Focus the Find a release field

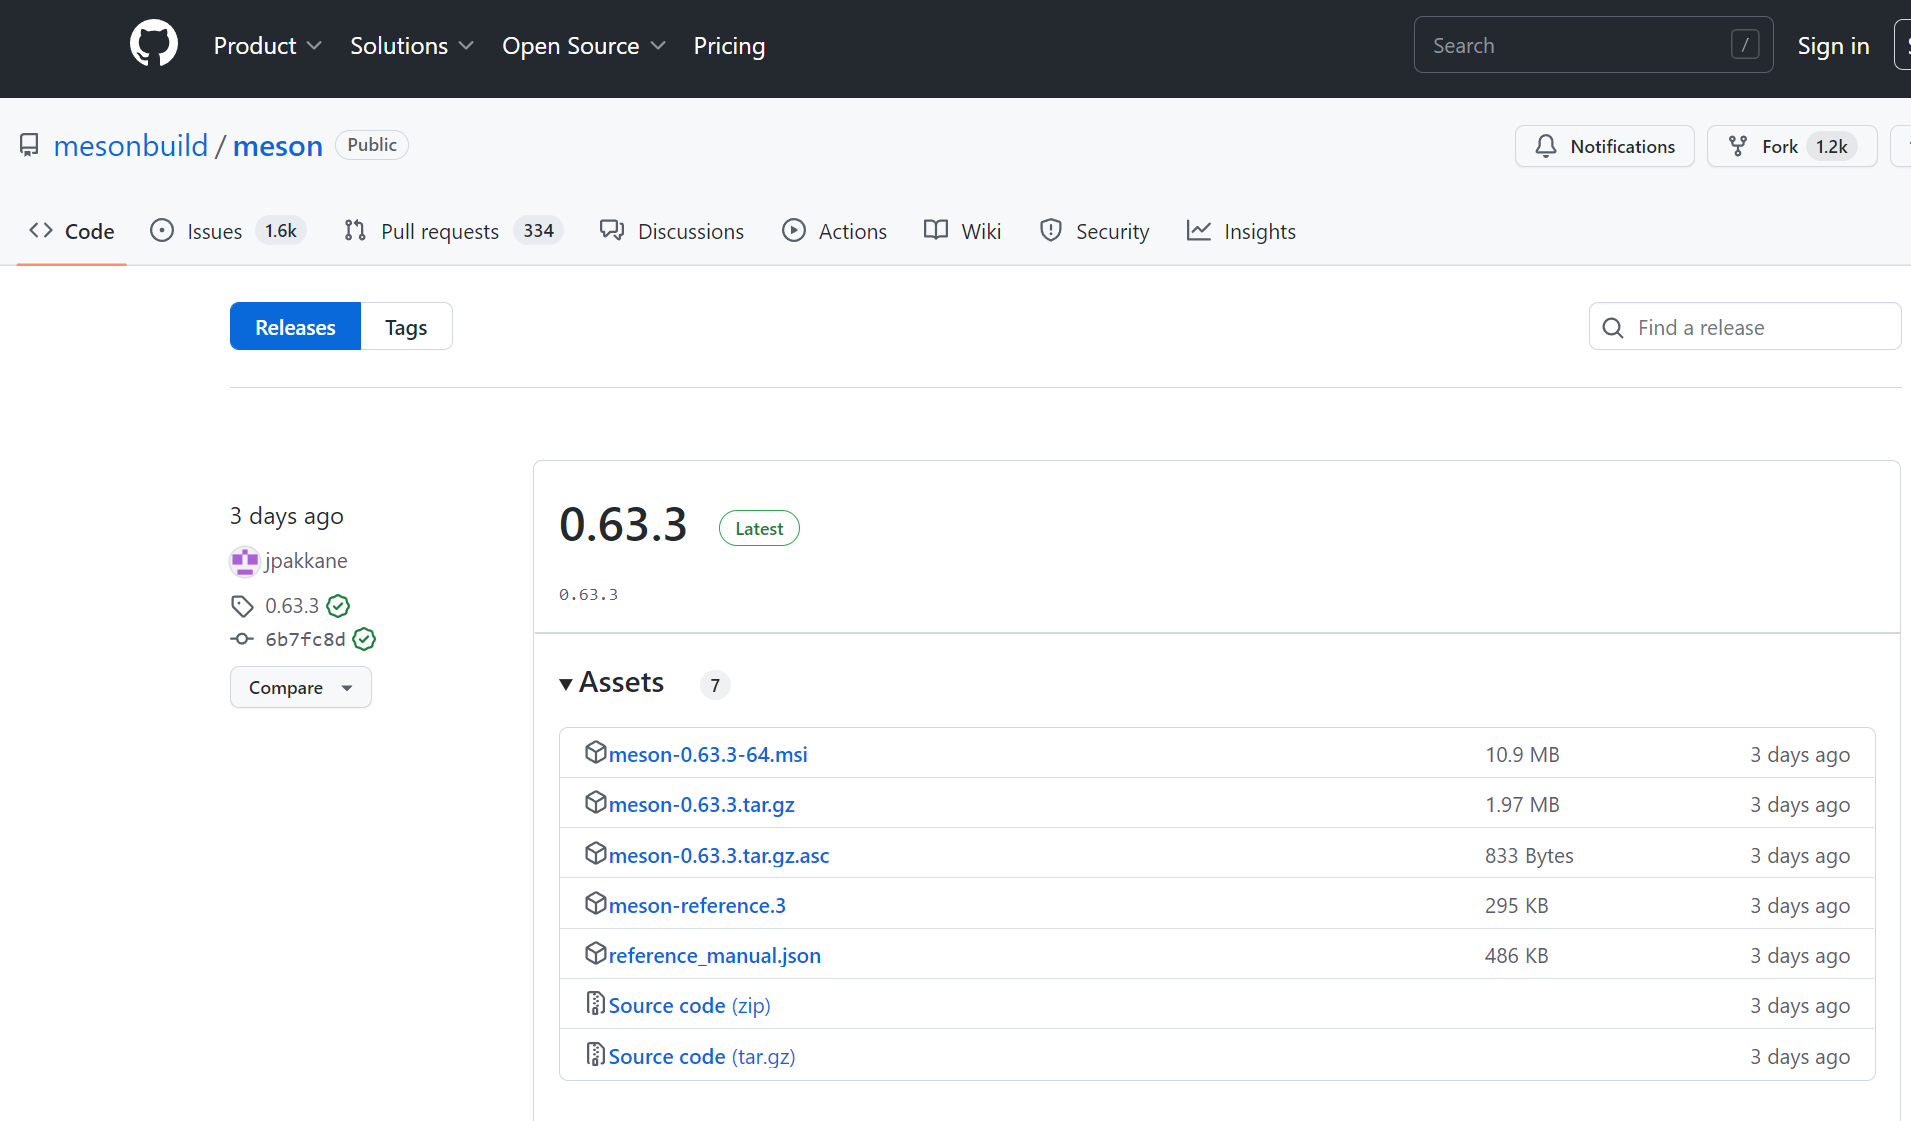pyautogui.click(x=1745, y=327)
